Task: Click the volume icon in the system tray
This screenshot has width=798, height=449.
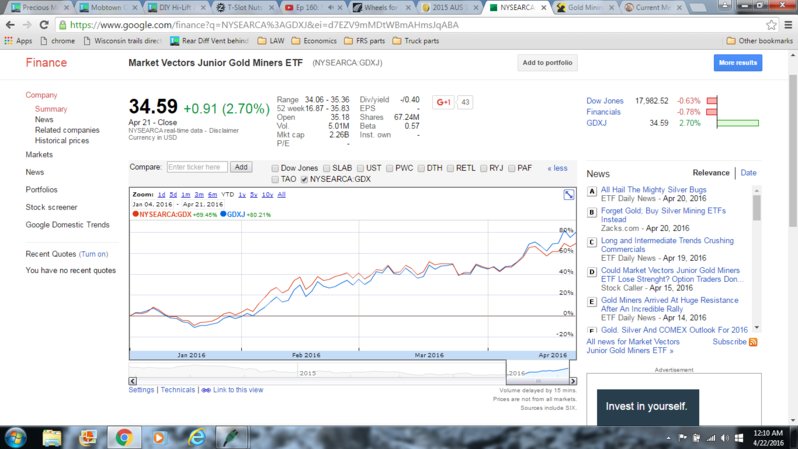Action: click(x=725, y=438)
